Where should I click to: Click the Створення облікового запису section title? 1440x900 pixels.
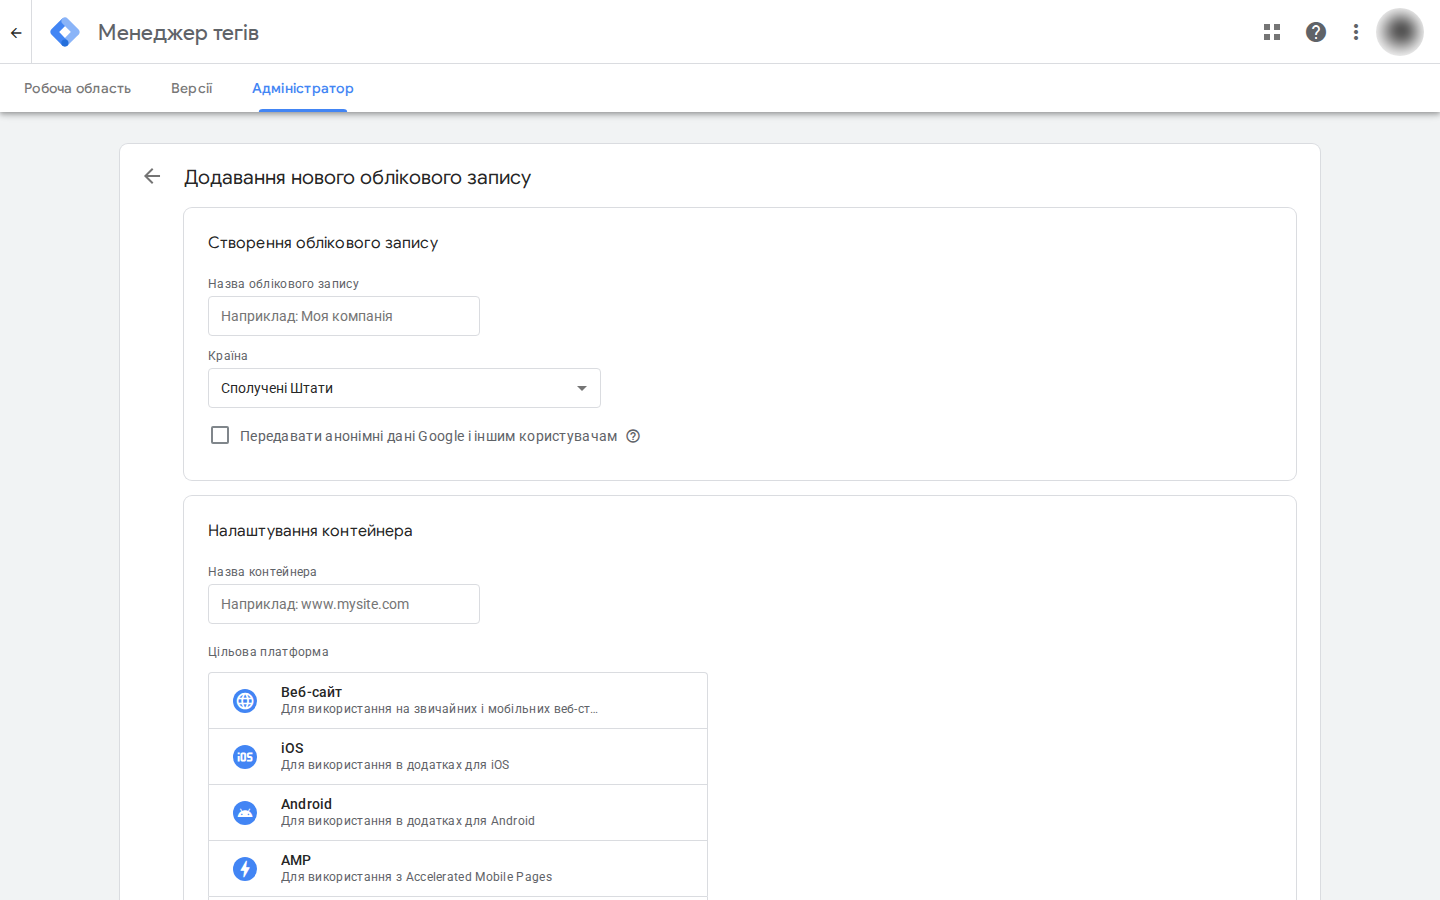pyautogui.click(x=323, y=243)
